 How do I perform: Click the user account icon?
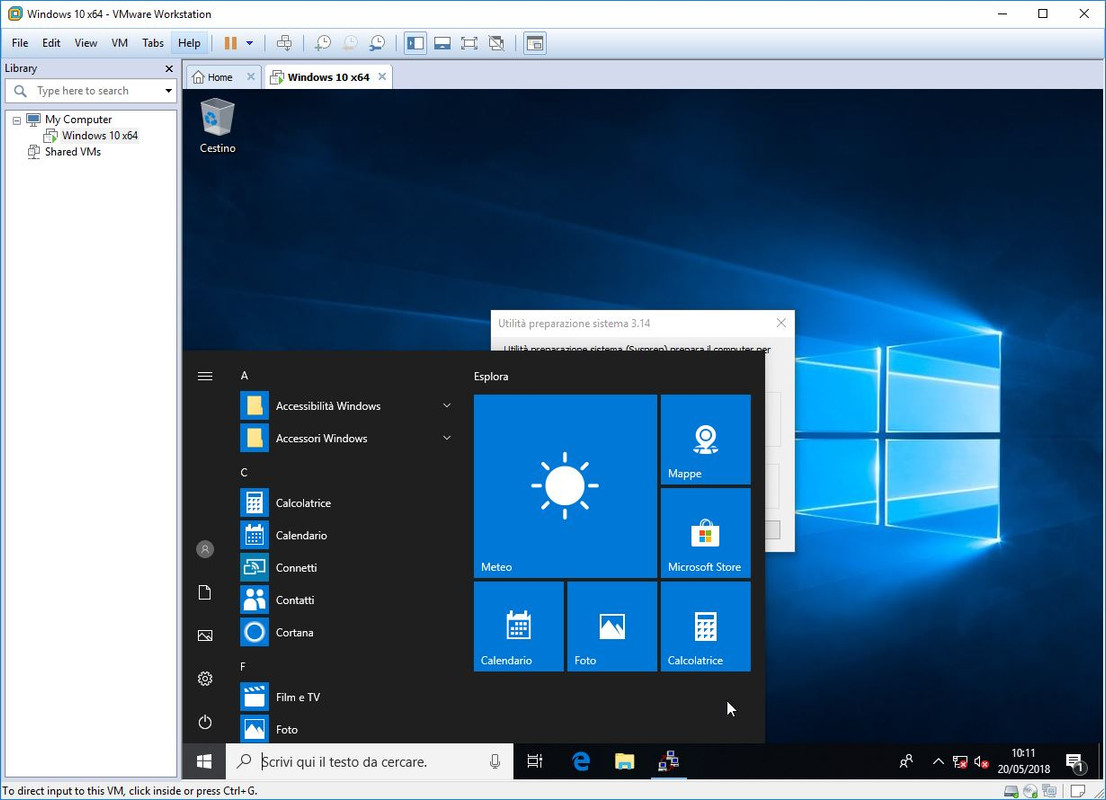click(x=205, y=549)
